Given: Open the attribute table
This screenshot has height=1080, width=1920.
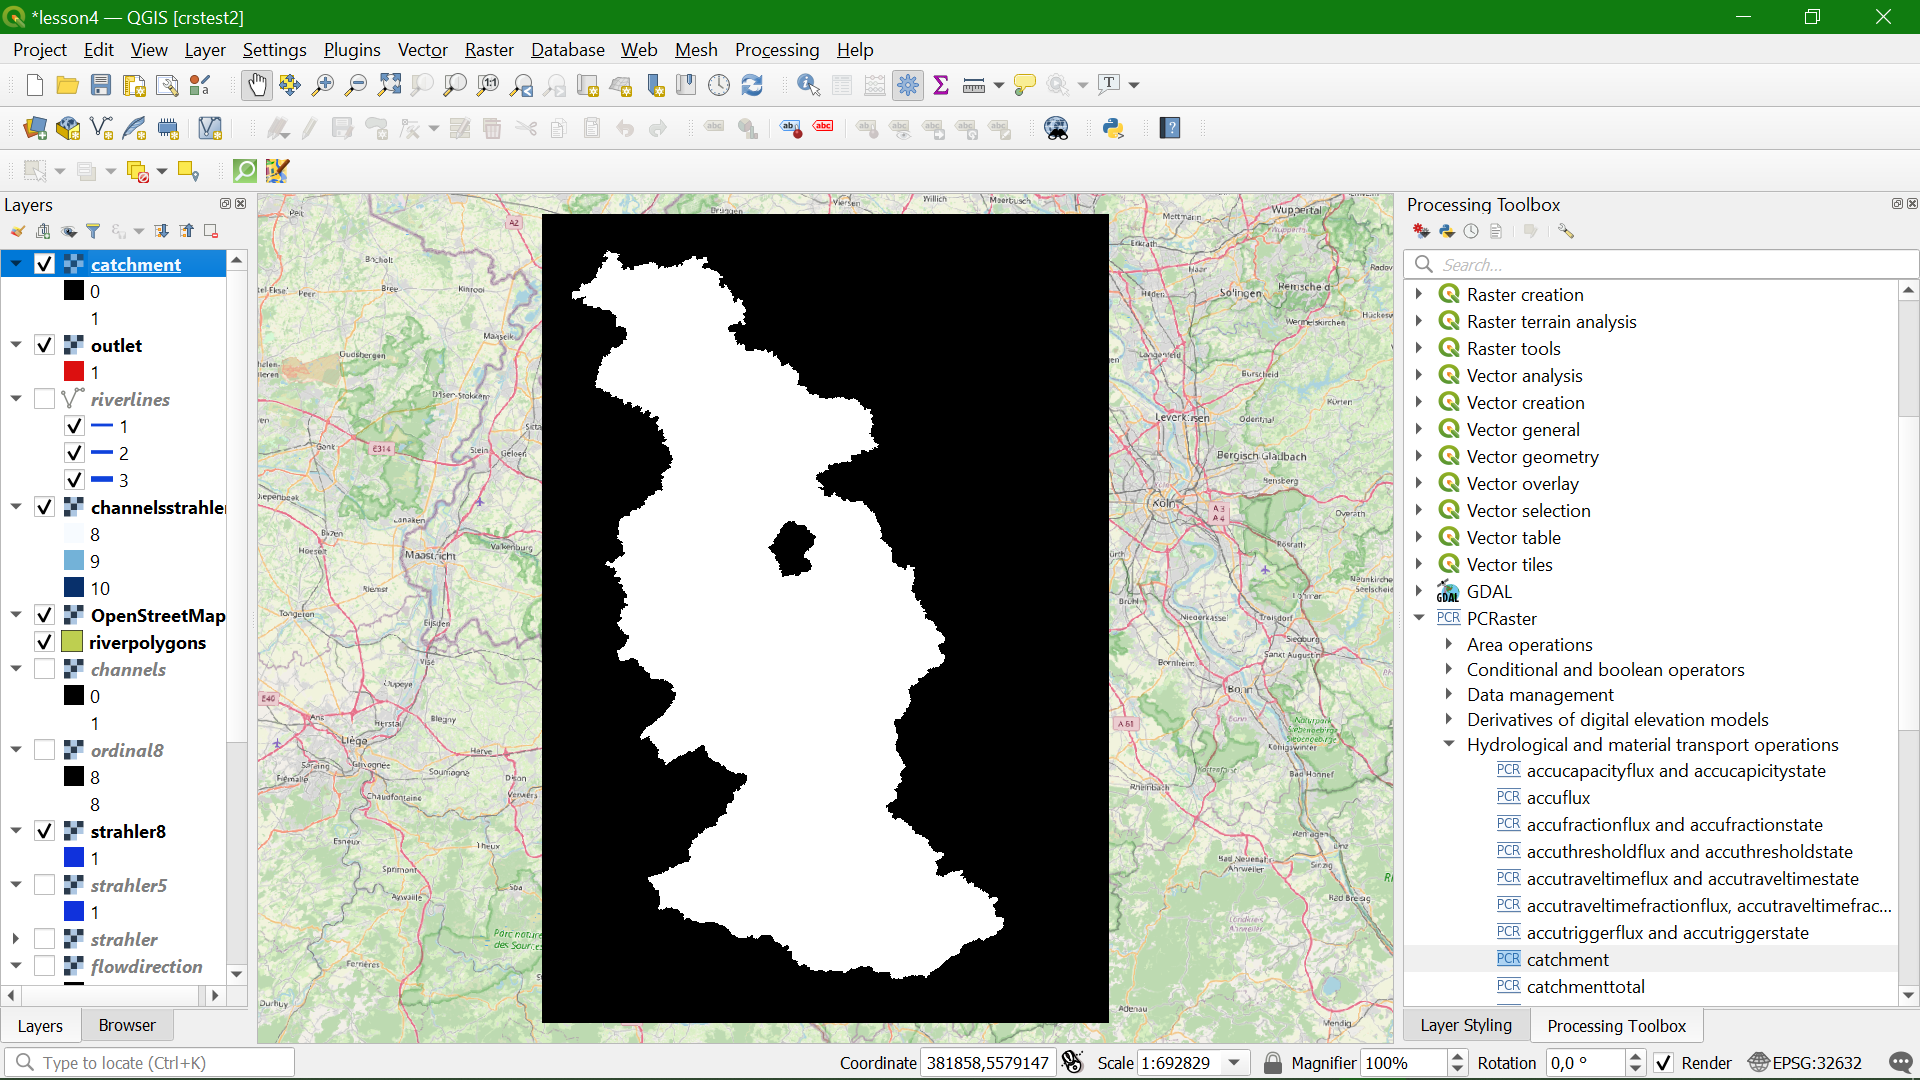Looking at the screenshot, I should (x=842, y=85).
